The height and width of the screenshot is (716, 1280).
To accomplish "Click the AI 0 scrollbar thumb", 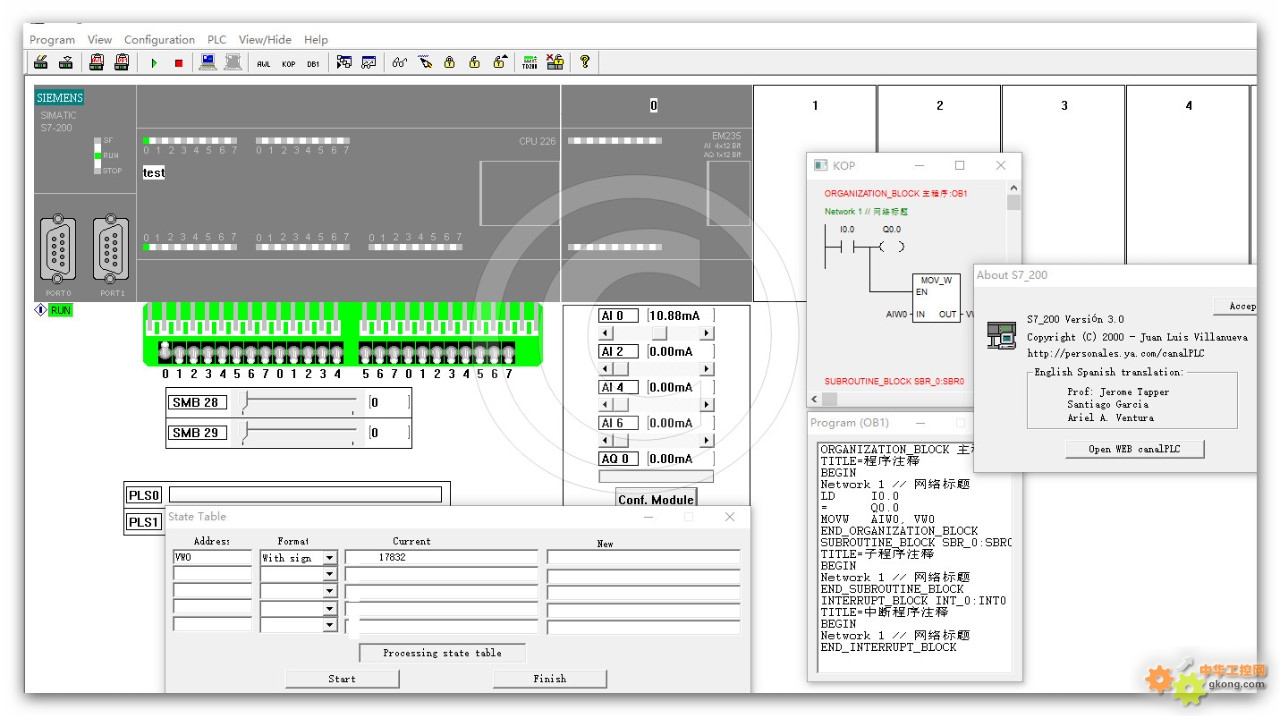I will point(659,333).
